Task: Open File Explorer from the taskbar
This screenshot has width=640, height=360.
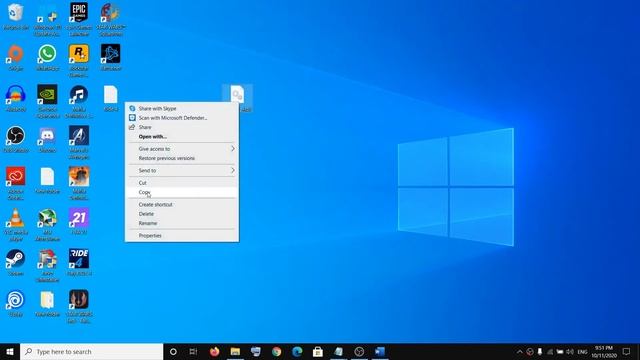Action: (235, 351)
